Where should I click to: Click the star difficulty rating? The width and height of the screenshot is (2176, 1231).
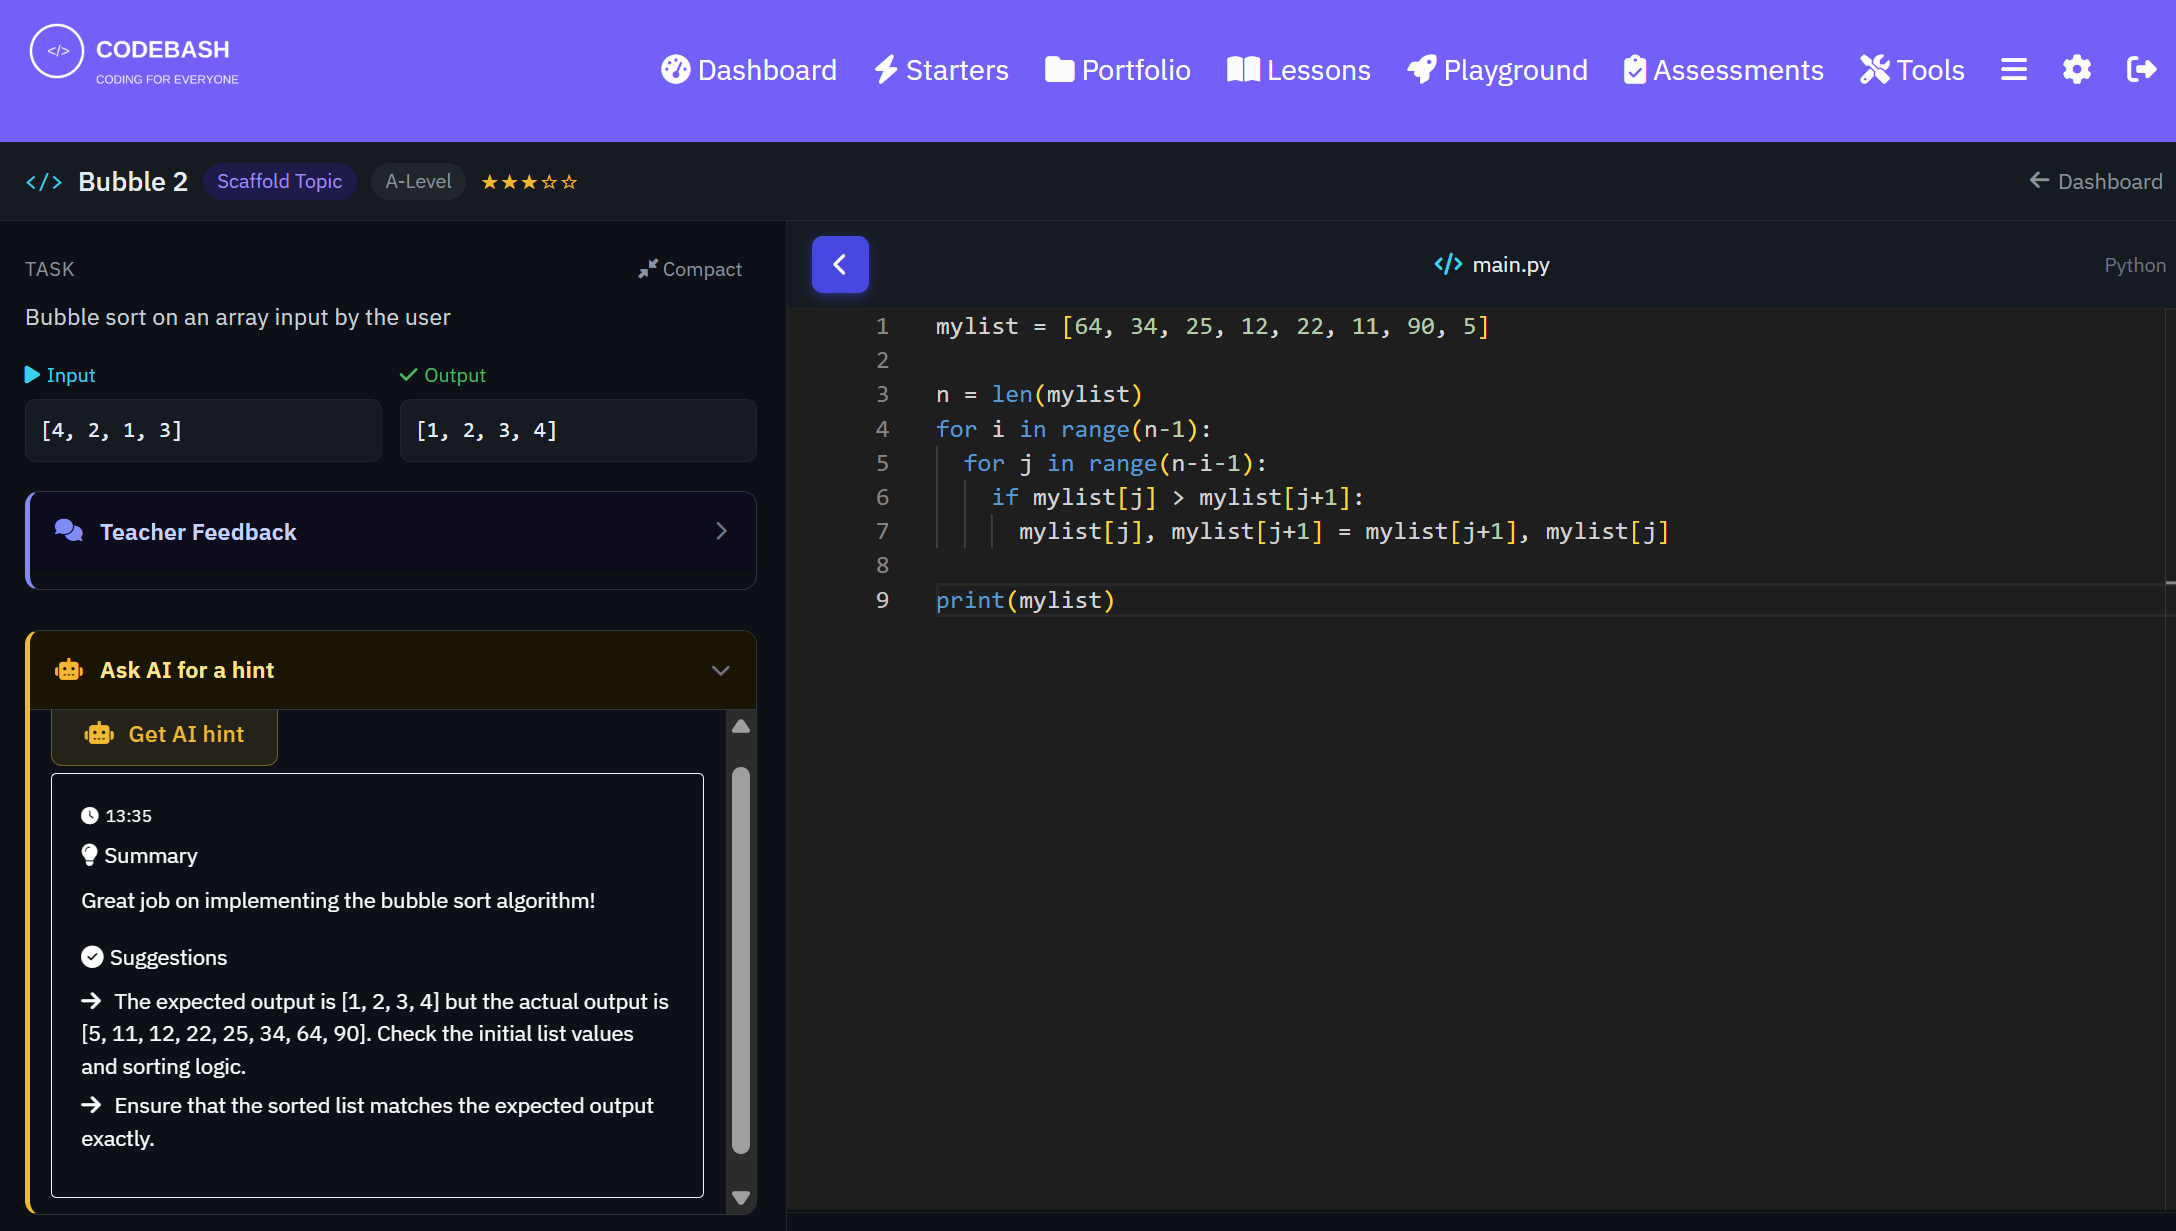coord(529,182)
